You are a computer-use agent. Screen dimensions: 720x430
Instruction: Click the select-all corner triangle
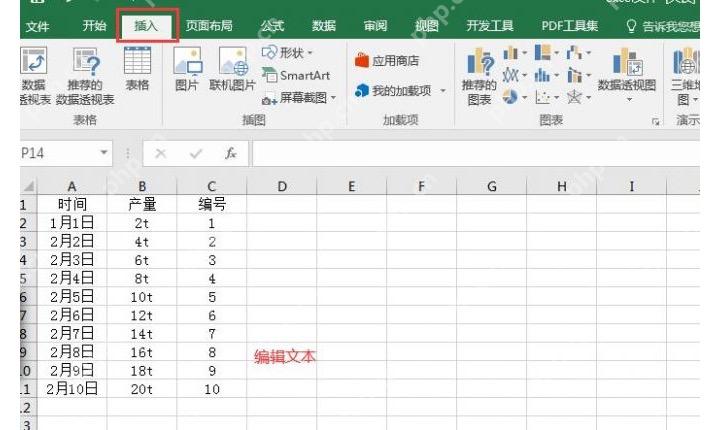28,186
